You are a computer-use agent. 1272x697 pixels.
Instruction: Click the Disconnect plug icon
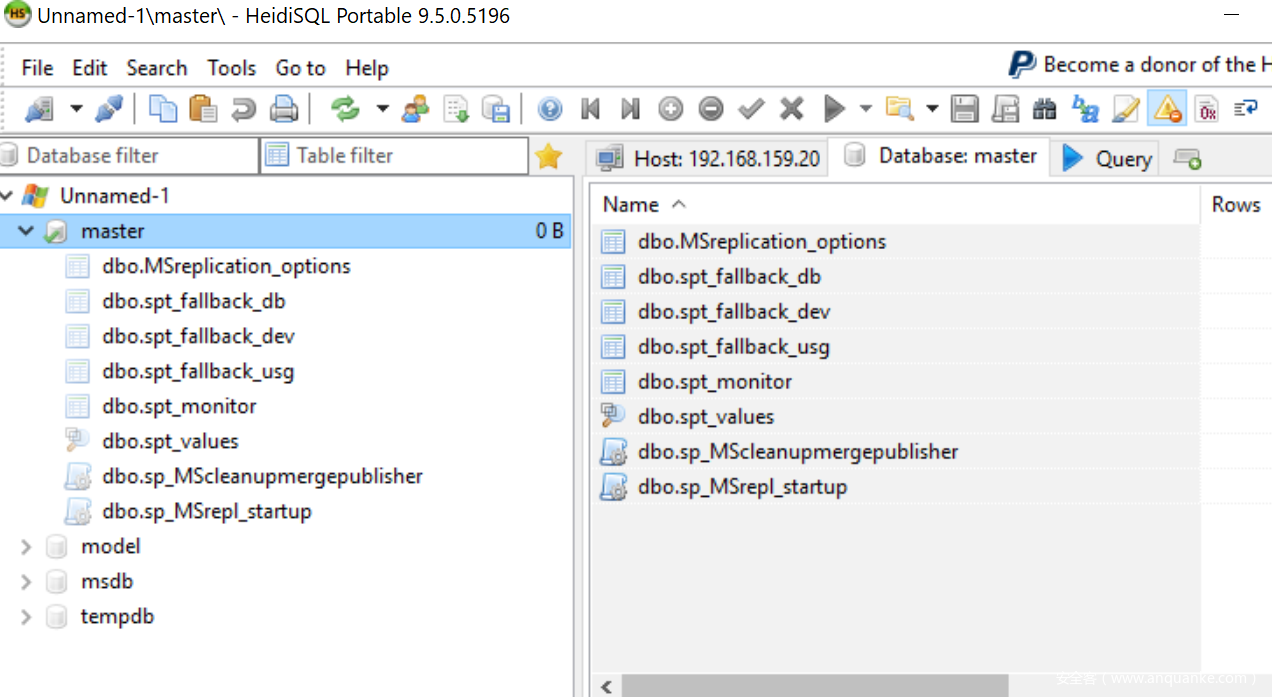pyautogui.click(x=109, y=108)
